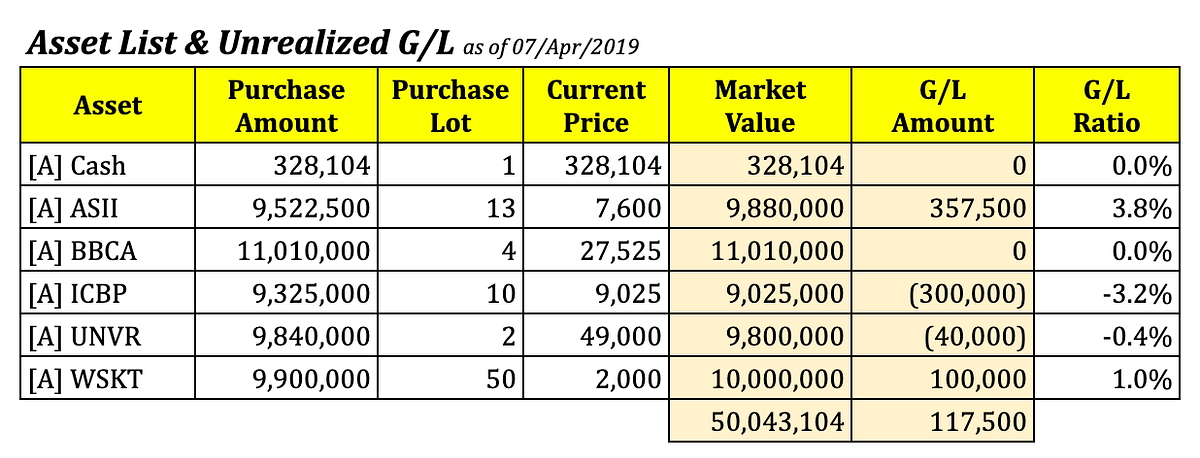Screen dimensions: 1200x458
Task: Click the Purchase Lot column header
Action: [449, 106]
